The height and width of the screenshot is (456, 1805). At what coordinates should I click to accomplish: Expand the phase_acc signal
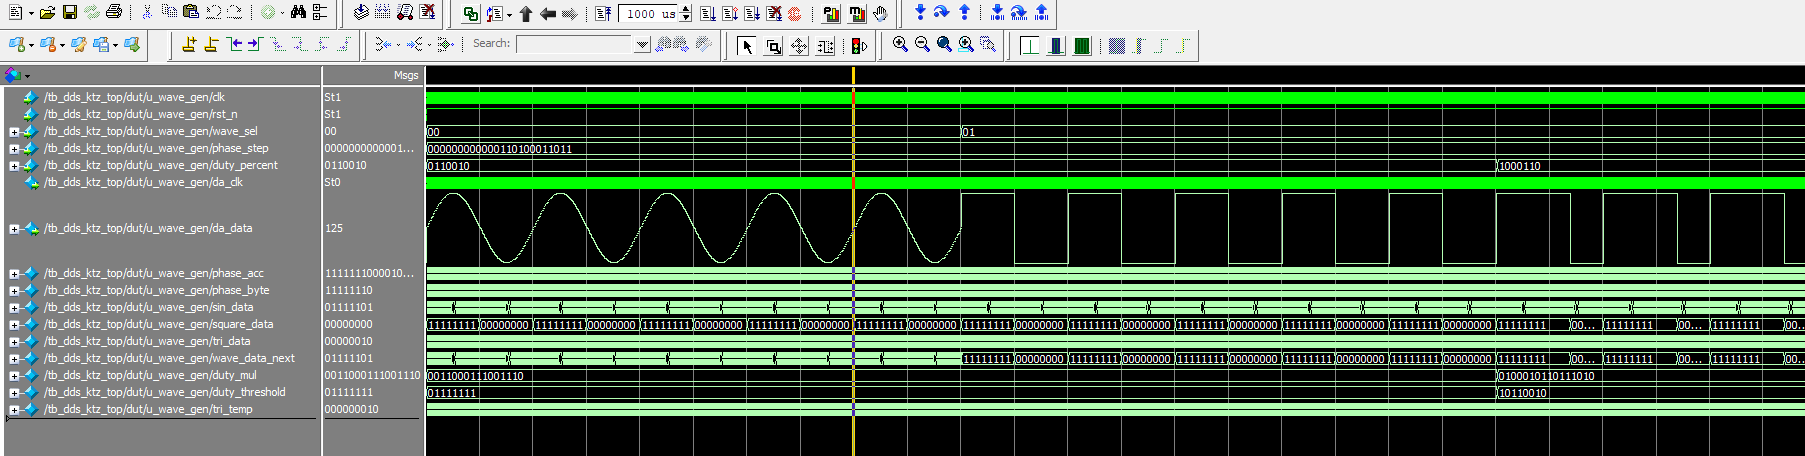14,274
